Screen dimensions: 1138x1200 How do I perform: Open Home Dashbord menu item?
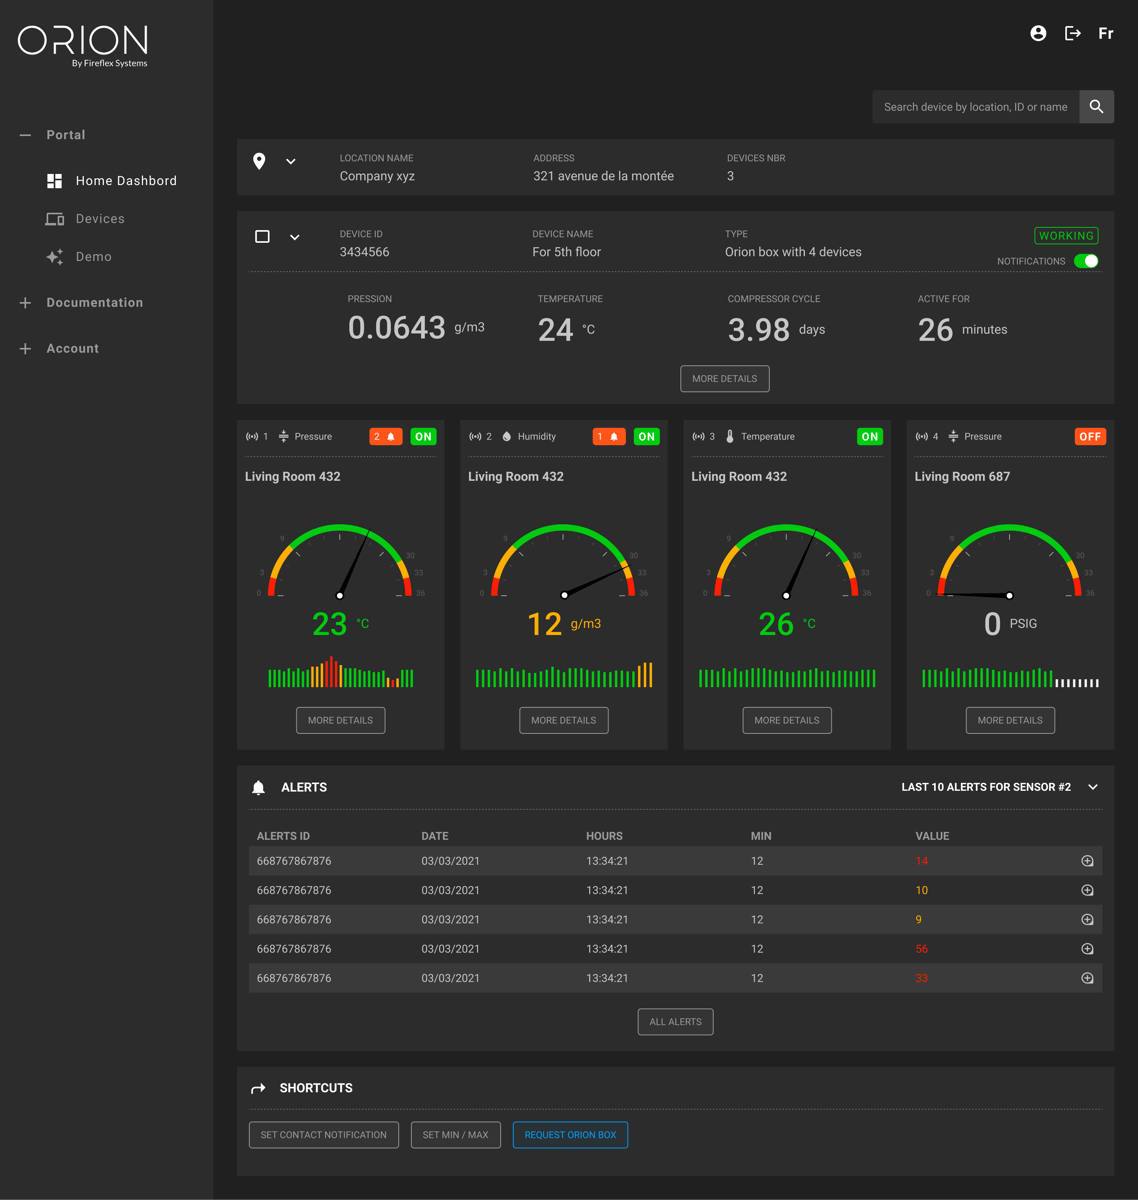click(126, 181)
